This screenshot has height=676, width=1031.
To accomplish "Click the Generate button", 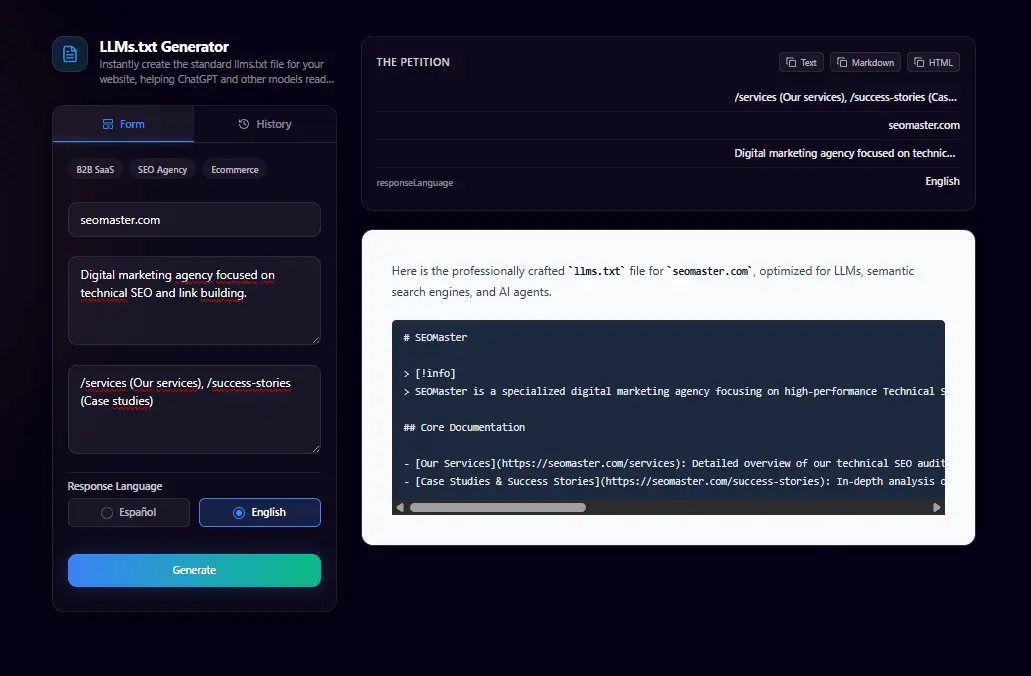I will click(x=194, y=570).
